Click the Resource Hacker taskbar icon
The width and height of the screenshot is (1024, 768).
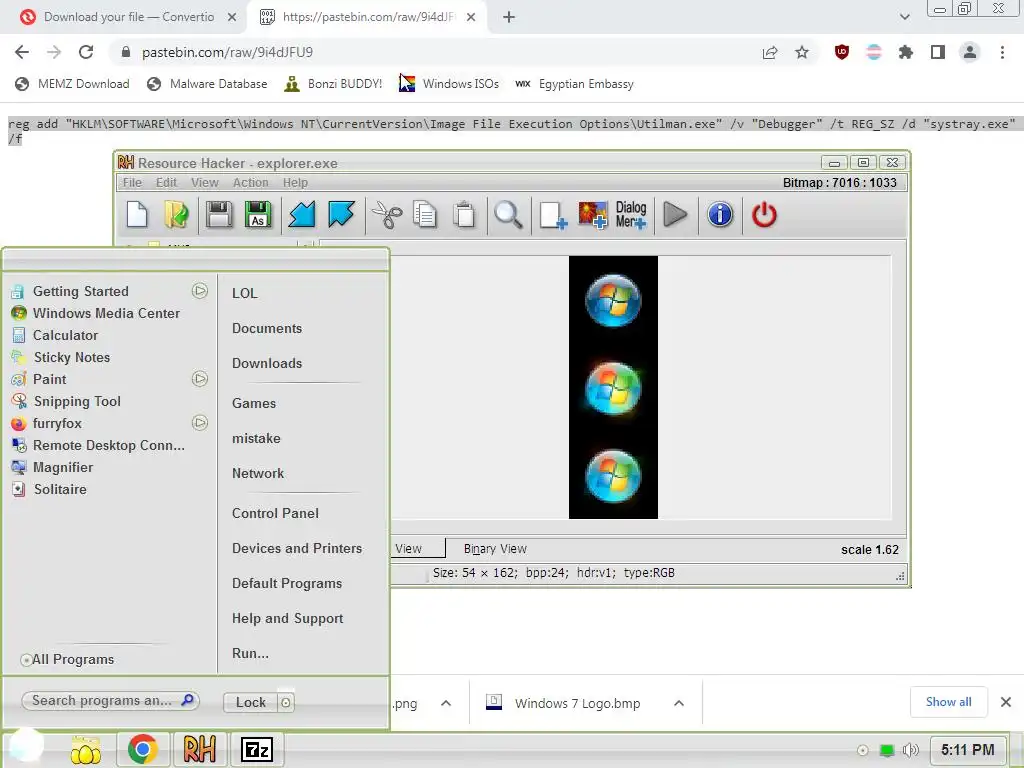[199, 749]
